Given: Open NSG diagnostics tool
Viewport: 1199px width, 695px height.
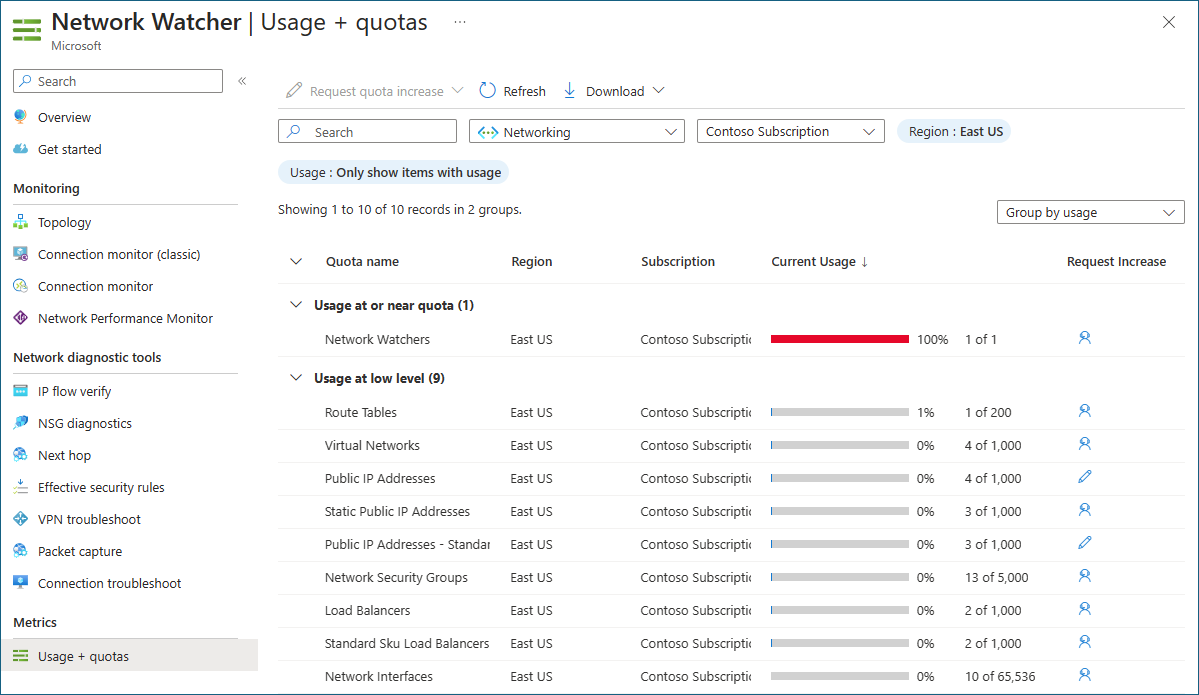Looking at the screenshot, I should coord(84,423).
